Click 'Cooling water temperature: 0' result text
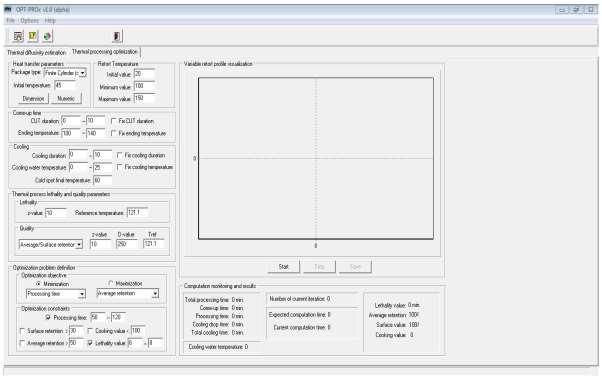Screen dimensions: 602x380 (218, 347)
